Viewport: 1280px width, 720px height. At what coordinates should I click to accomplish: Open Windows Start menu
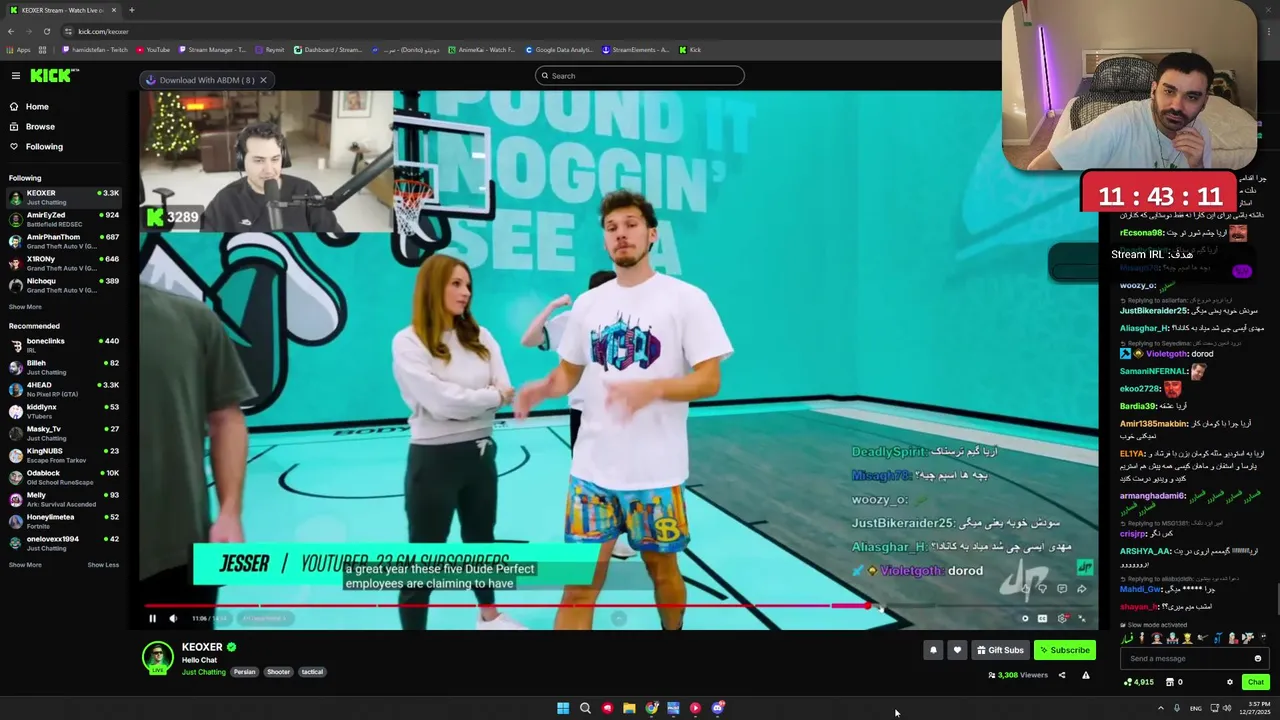563,708
